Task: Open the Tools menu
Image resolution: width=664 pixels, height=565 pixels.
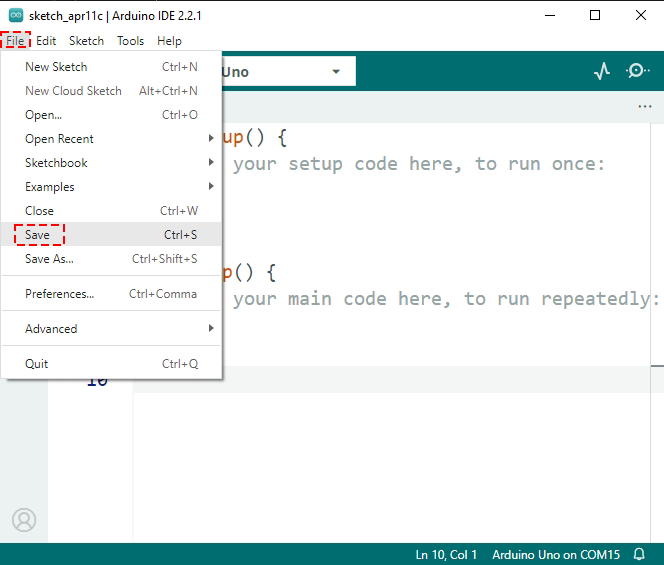Action: click(x=130, y=41)
